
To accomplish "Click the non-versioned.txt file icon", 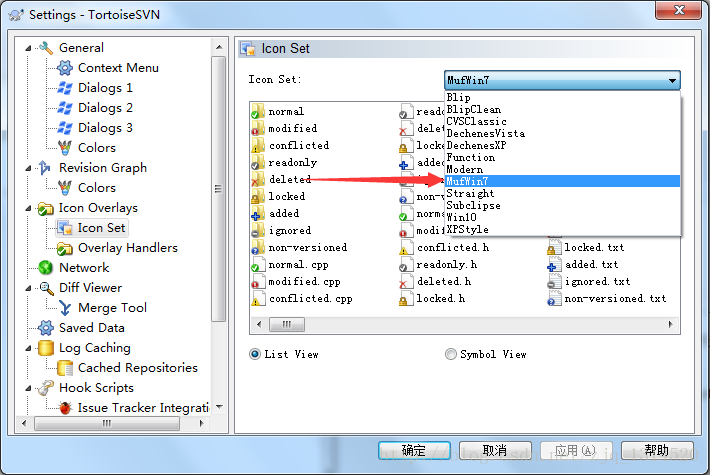I will [x=554, y=298].
